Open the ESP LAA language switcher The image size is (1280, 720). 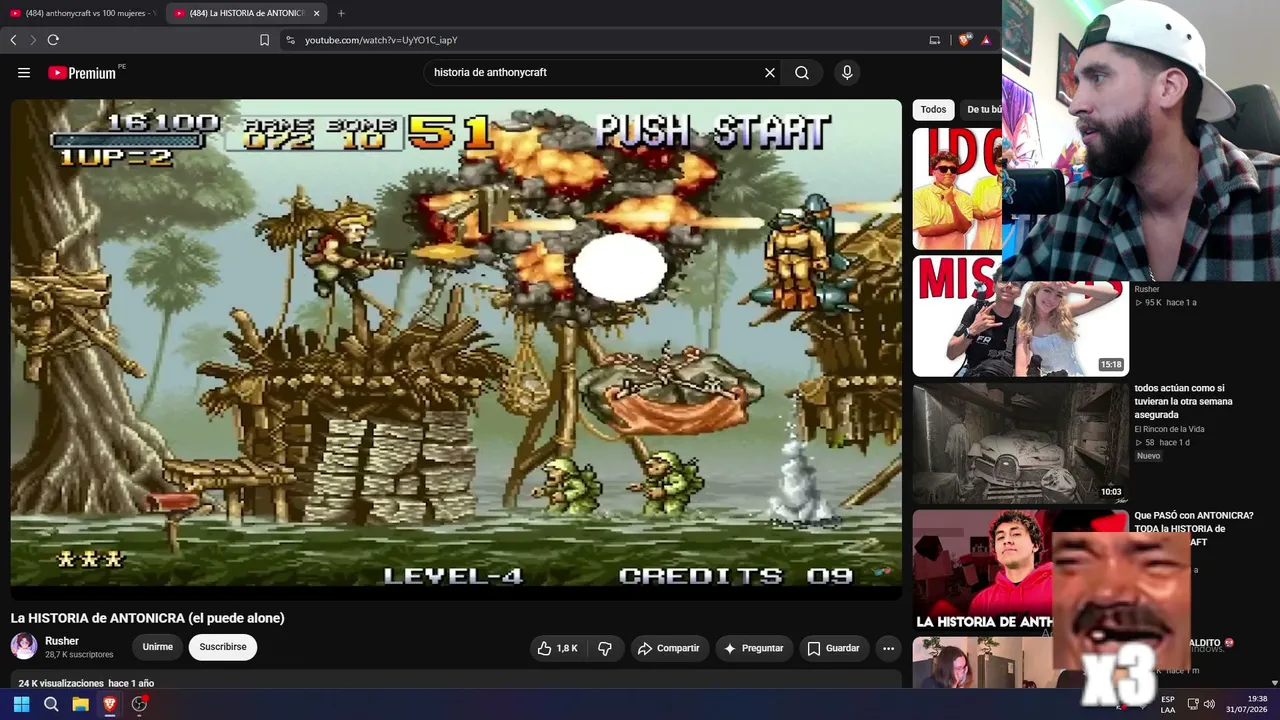pos(1168,704)
